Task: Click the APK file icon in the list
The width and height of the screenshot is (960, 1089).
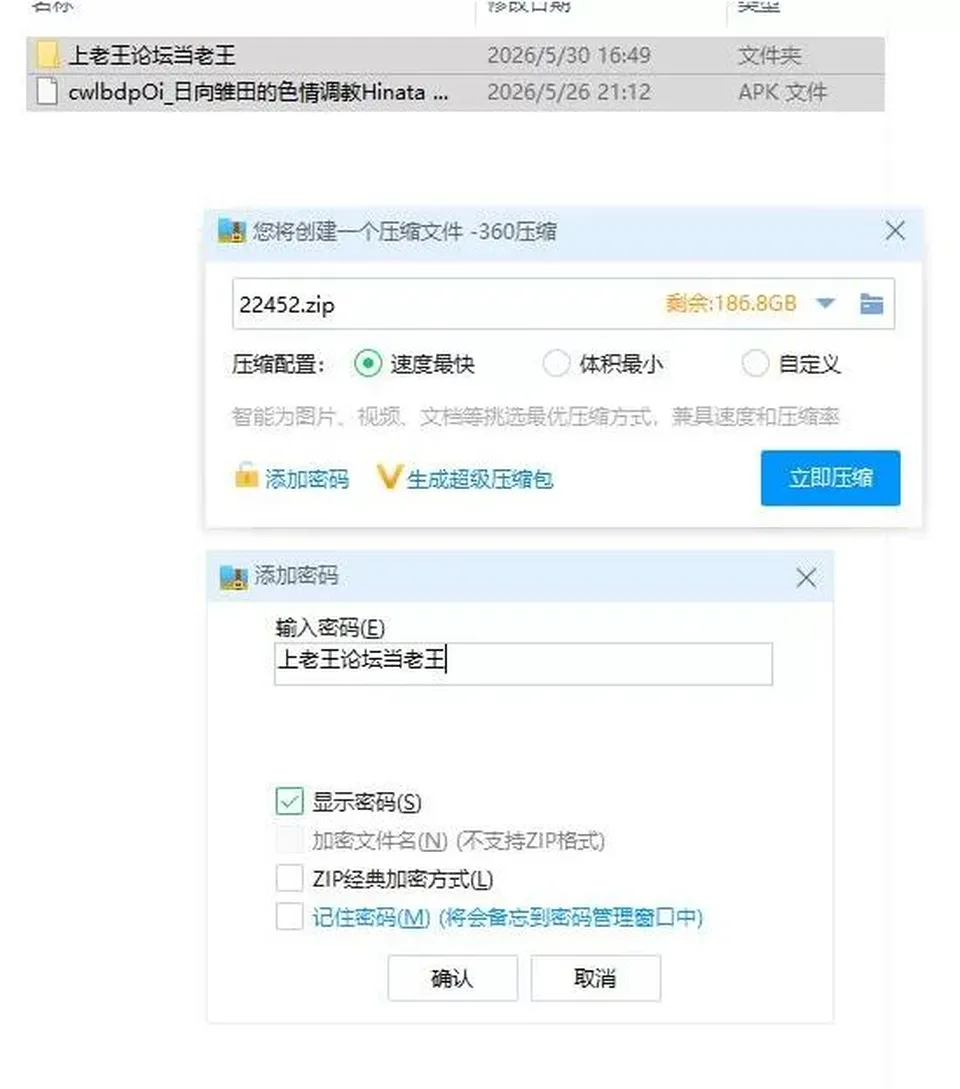Action: pyautogui.click(x=47, y=92)
